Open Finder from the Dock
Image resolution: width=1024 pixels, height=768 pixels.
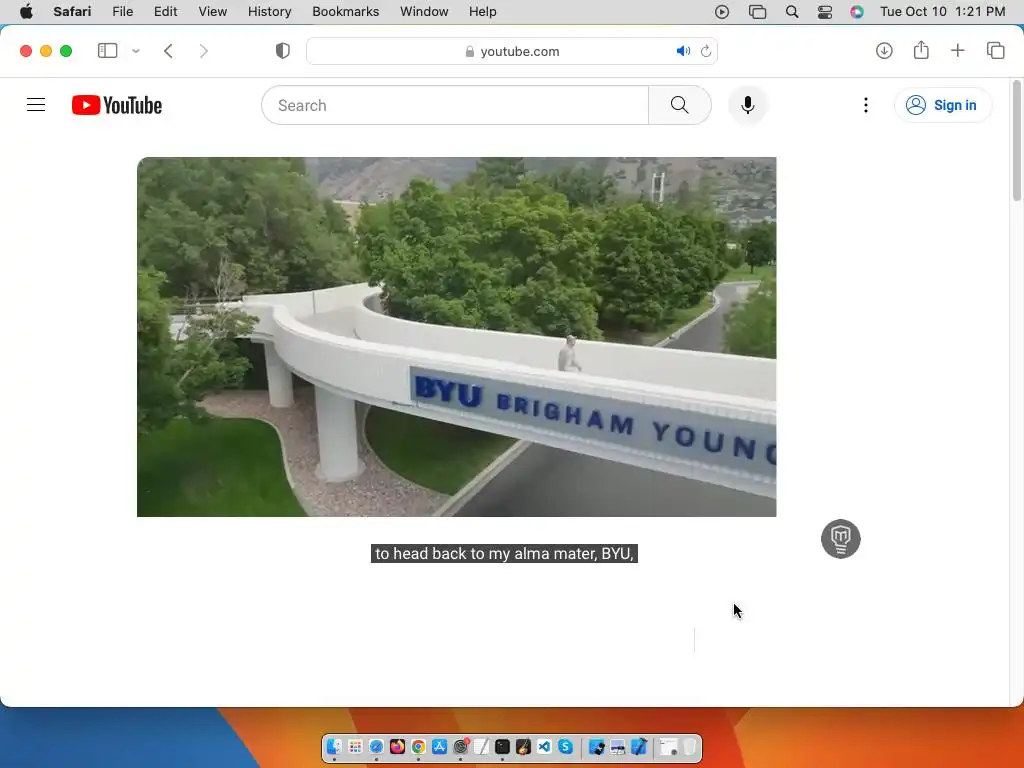click(x=334, y=746)
